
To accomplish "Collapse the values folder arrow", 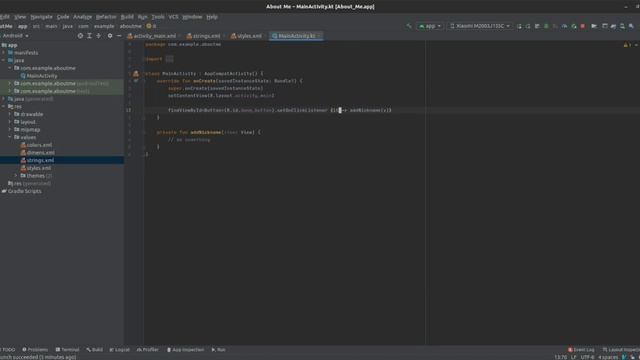I will (x=10, y=137).
